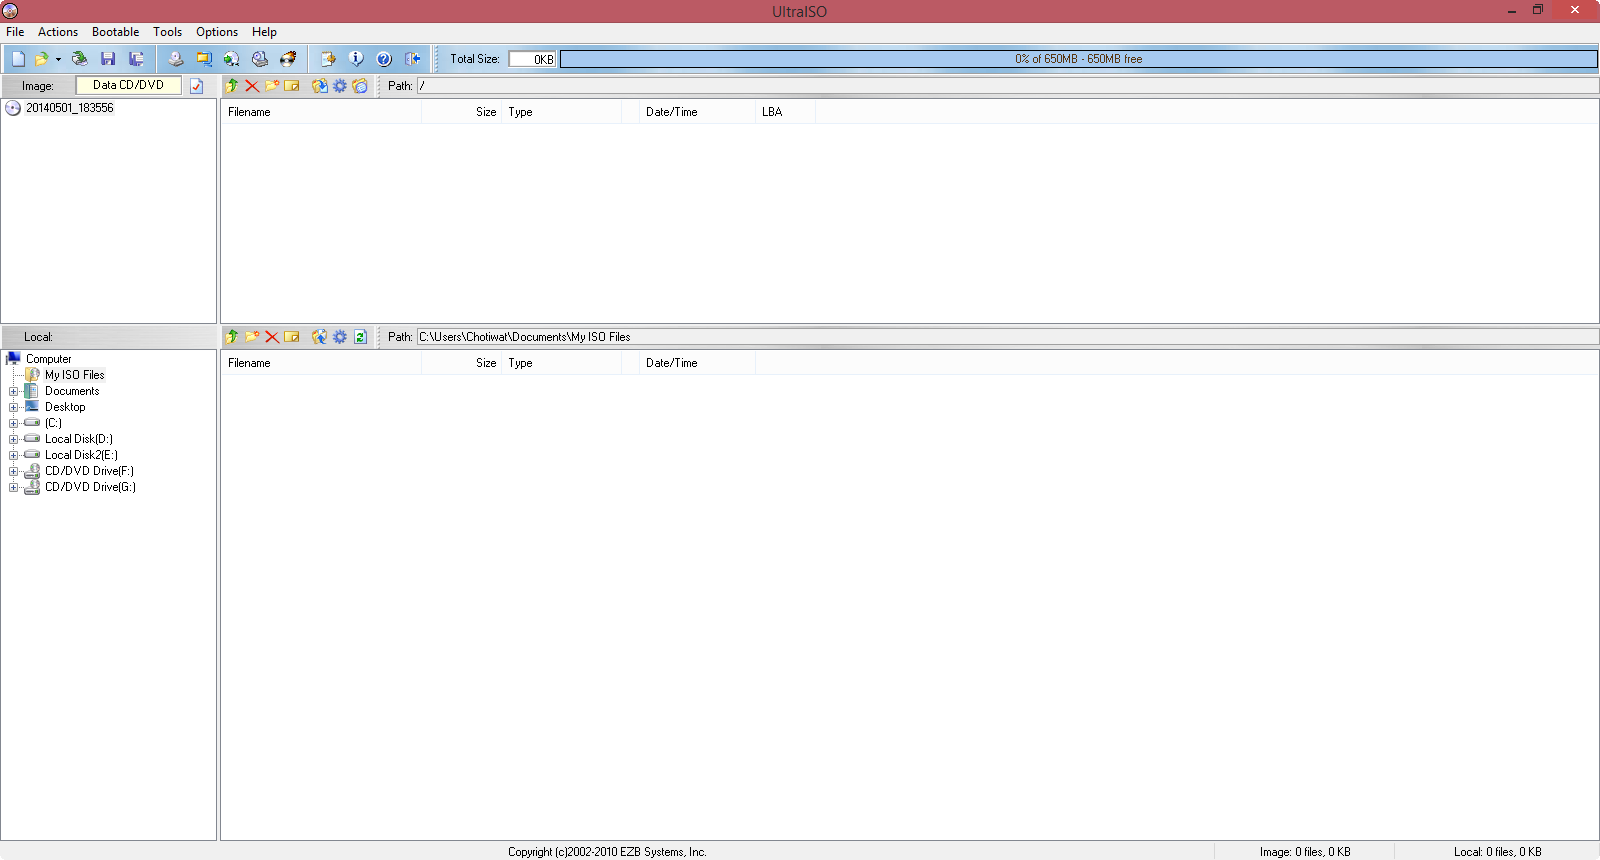1600x860 pixels.
Task: Click the Open CD/DVD icon with green arrow
Action: (x=79, y=59)
